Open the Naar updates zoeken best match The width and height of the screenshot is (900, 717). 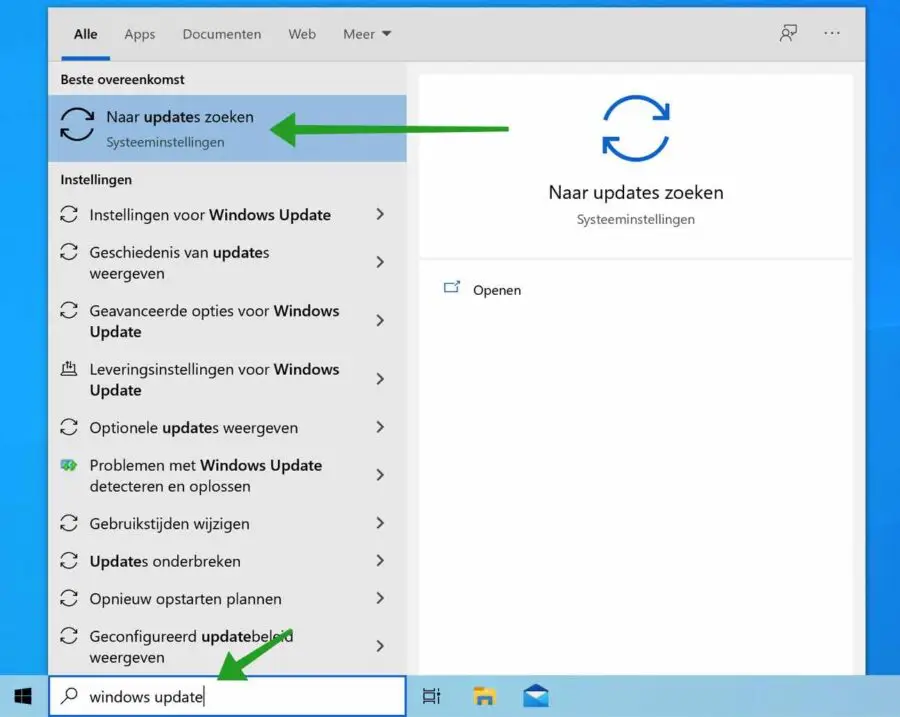point(227,128)
